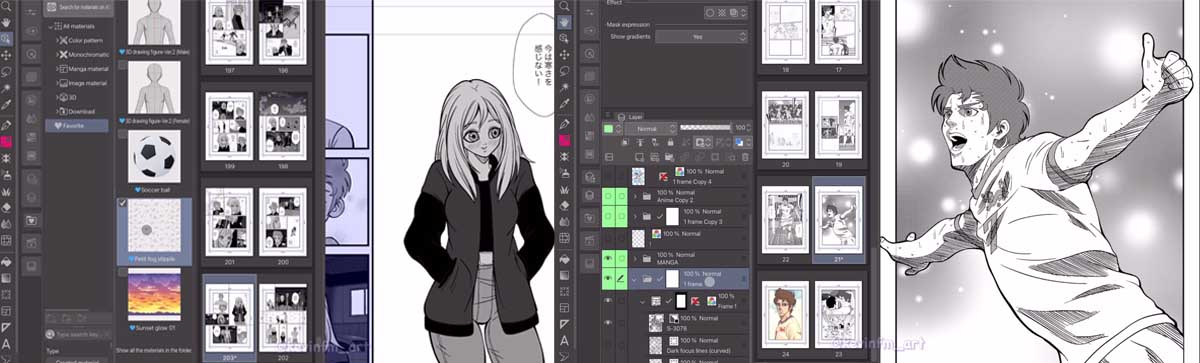Show the hidden Anime Copy 2 folder
1200x363 pixels.
click(x=607, y=195)
